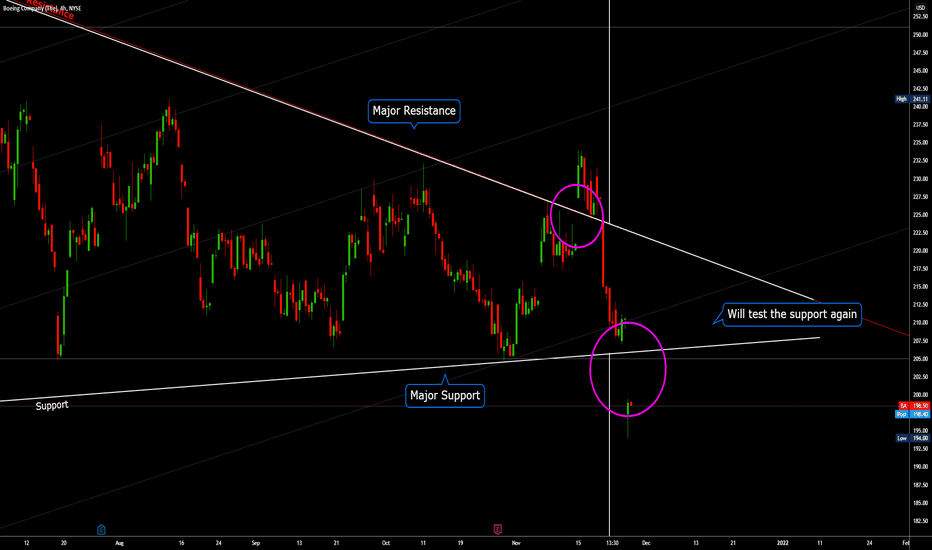The height and width of the screenshot is (550, 932).
Task: Click the 182.50 price axis label
Action: point(920,521)
